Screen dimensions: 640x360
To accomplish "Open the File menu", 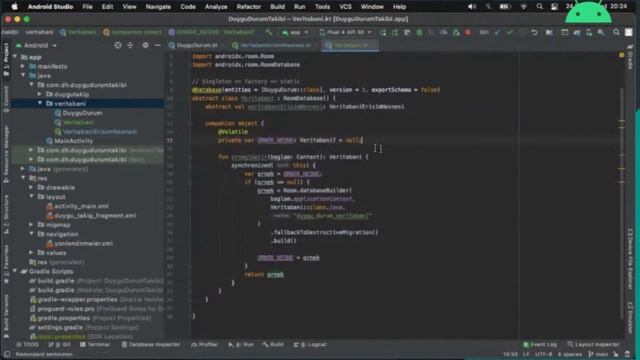I will 87,7.
